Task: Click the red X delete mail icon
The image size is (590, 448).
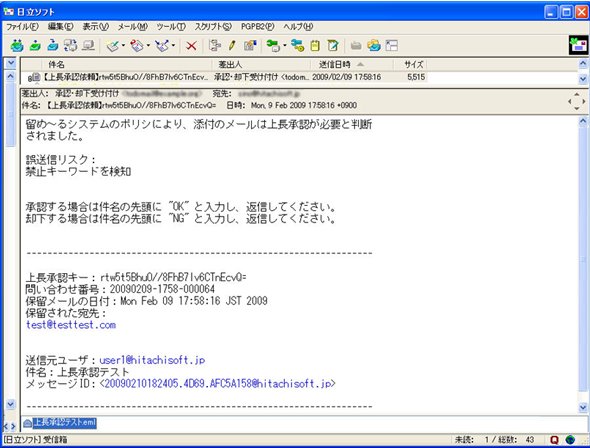Action: point(191,46)
